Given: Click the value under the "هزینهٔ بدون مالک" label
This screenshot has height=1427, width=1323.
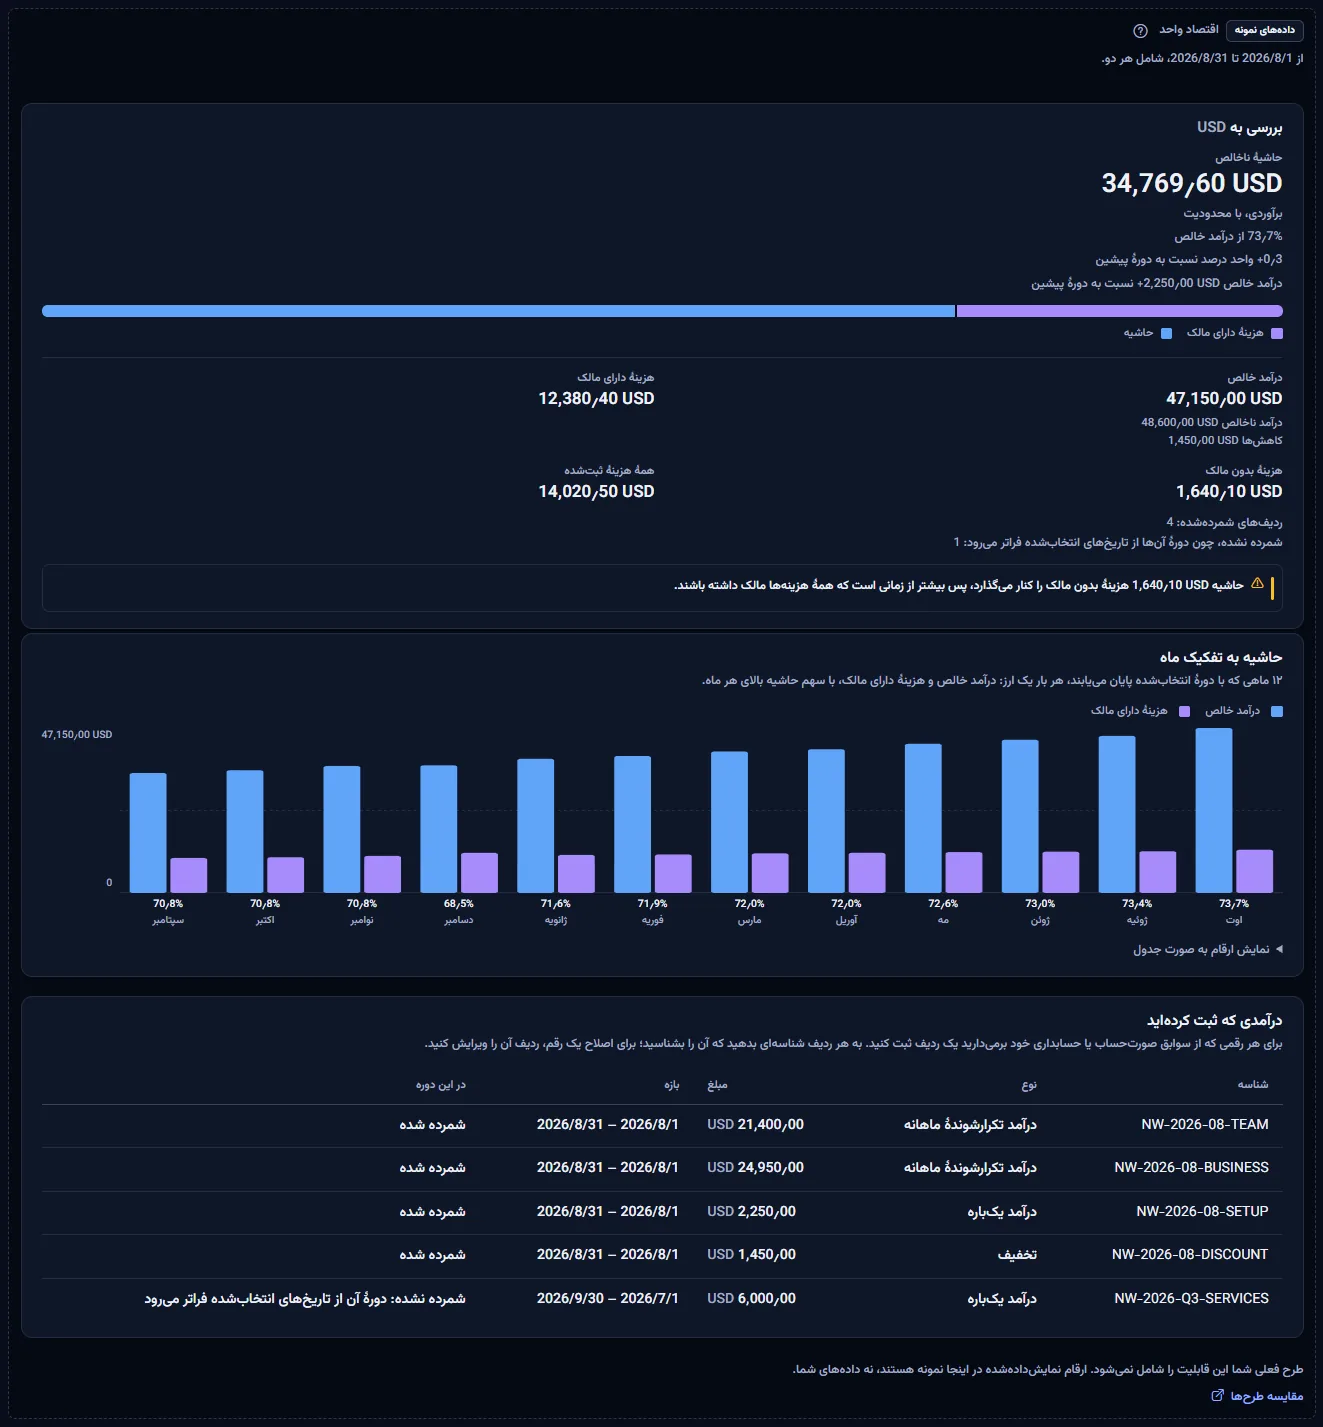Looking at the screenshot, I should (x=1229, y=492).
